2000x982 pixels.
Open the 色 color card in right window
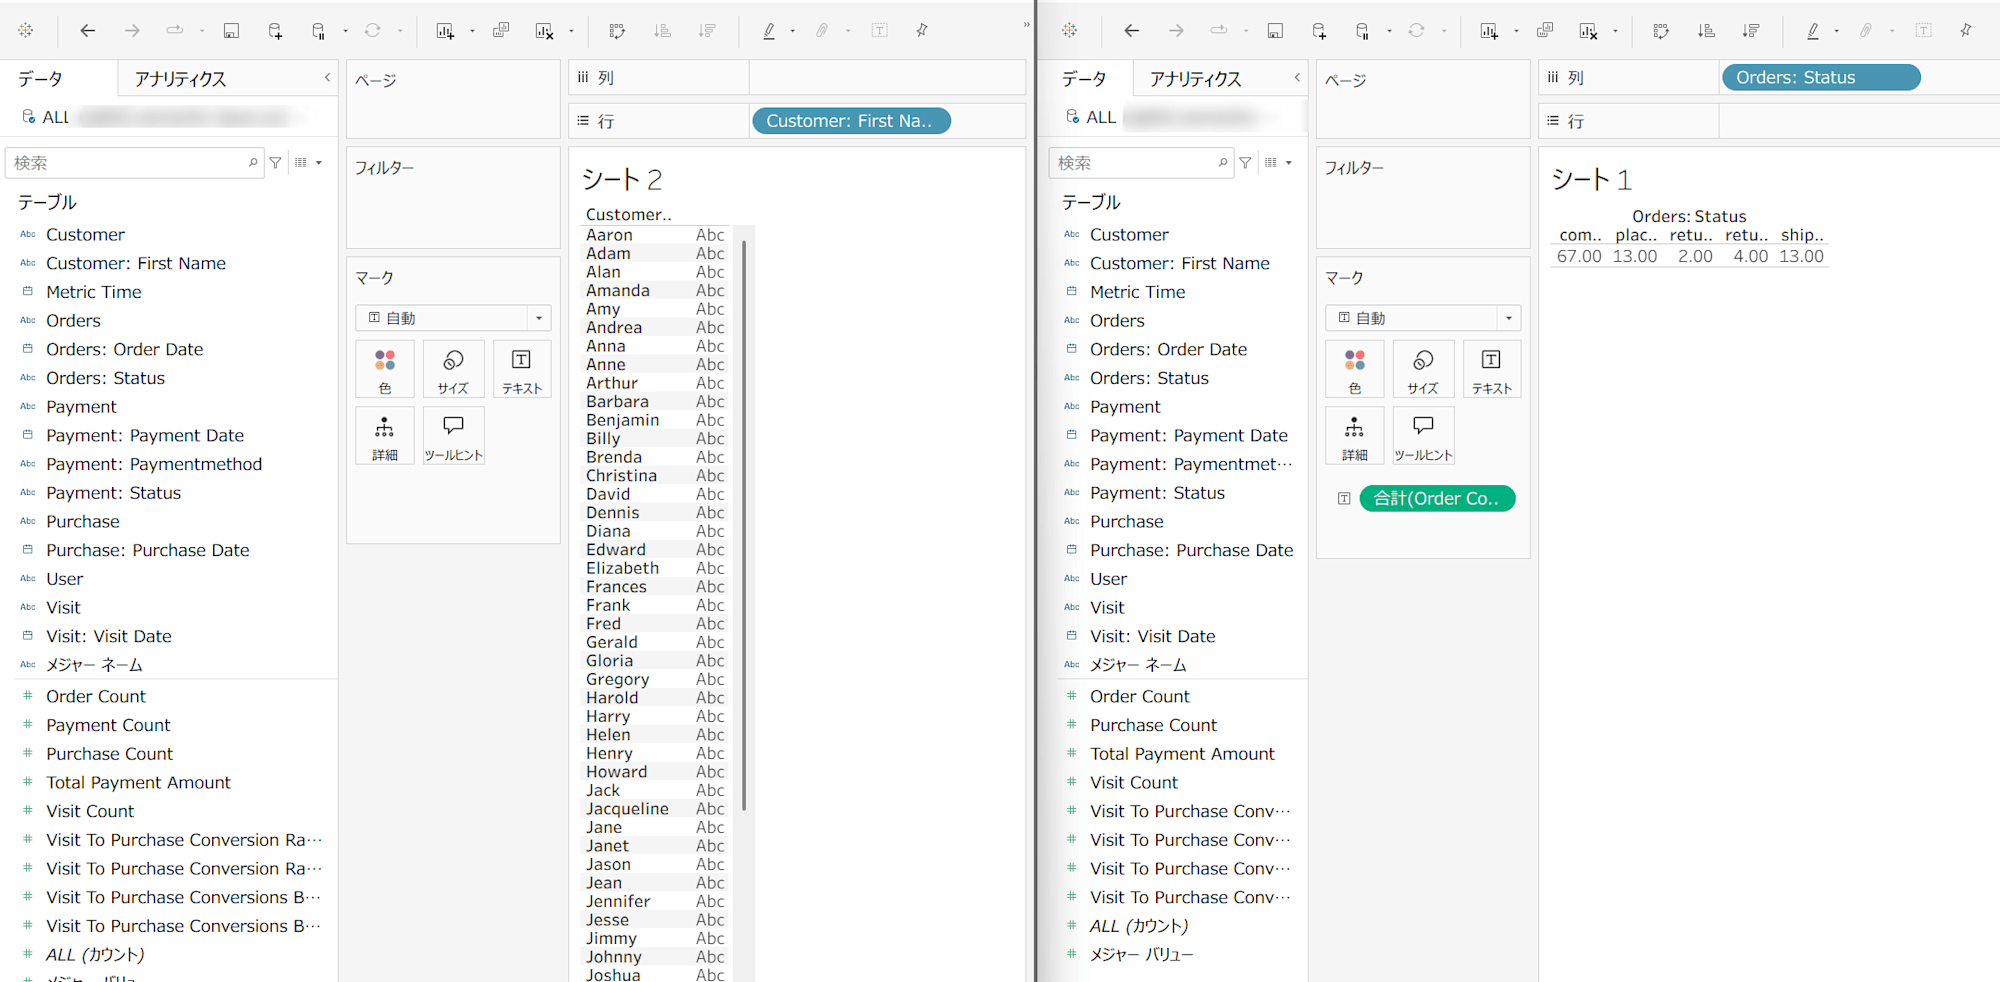coord(1354,369)
